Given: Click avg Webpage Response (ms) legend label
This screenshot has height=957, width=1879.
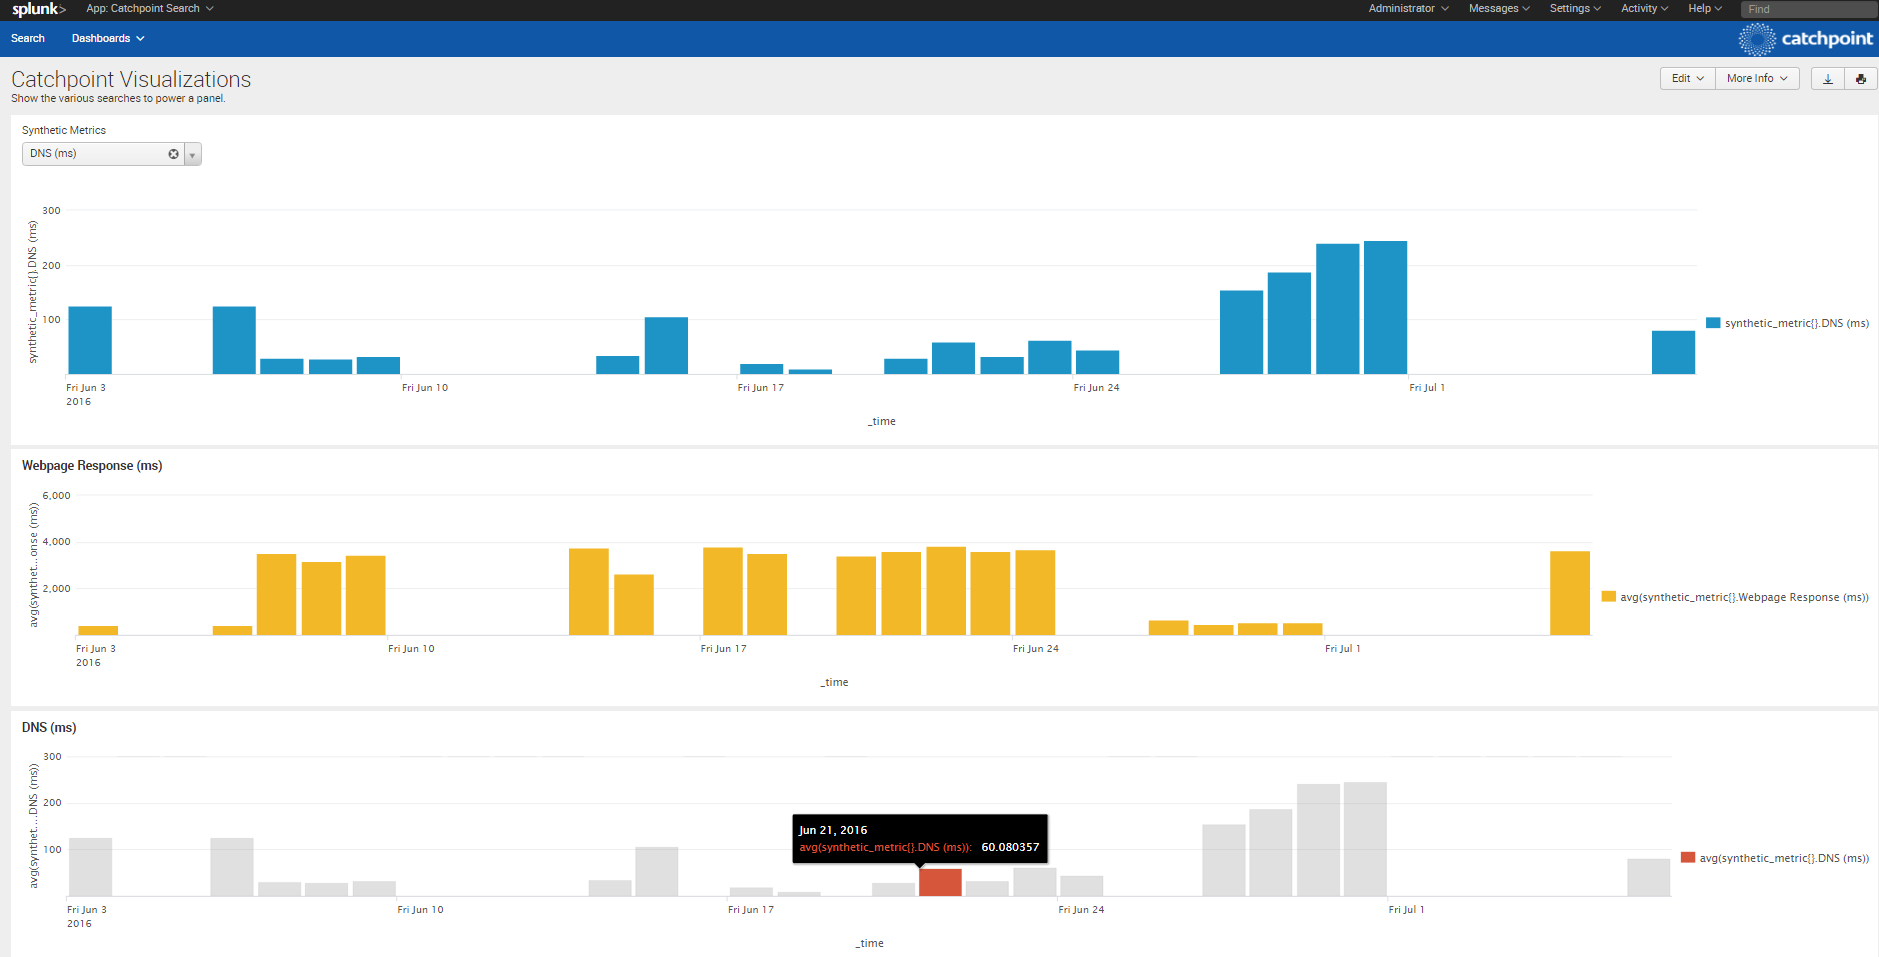Looking at the screenshot, I should pos(1744,597).
